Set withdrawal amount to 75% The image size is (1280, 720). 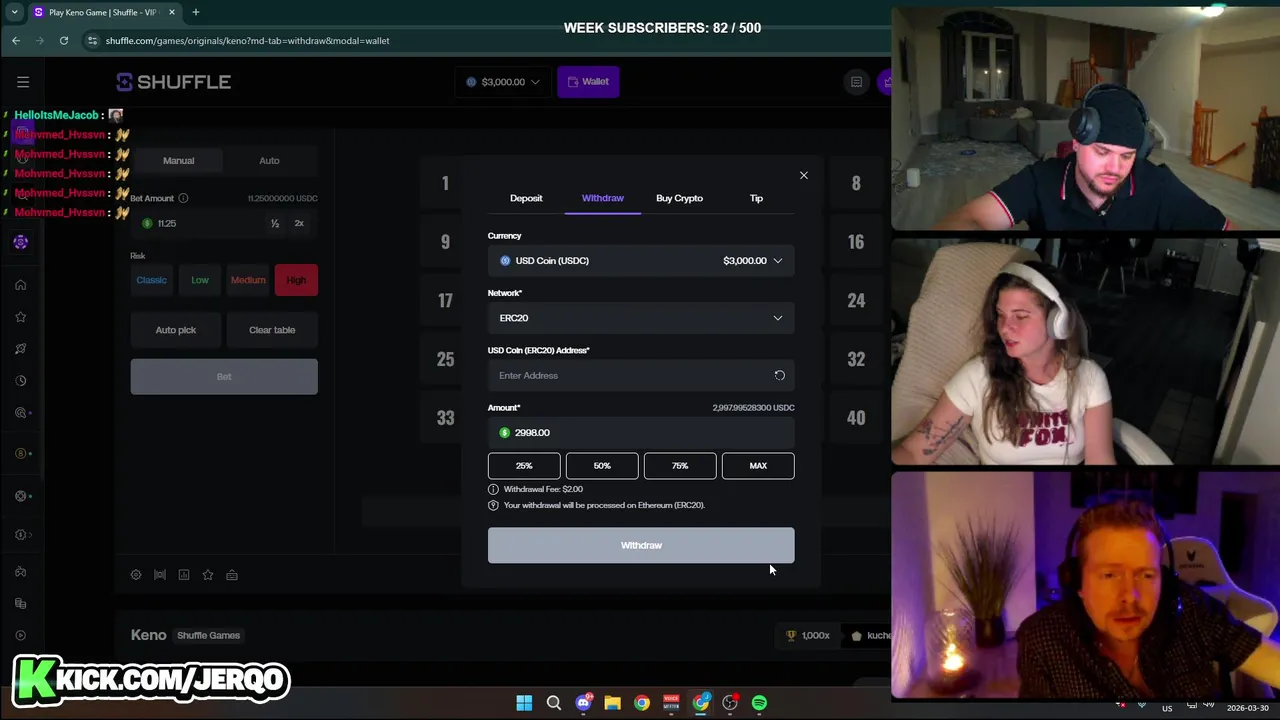point(680,466)
